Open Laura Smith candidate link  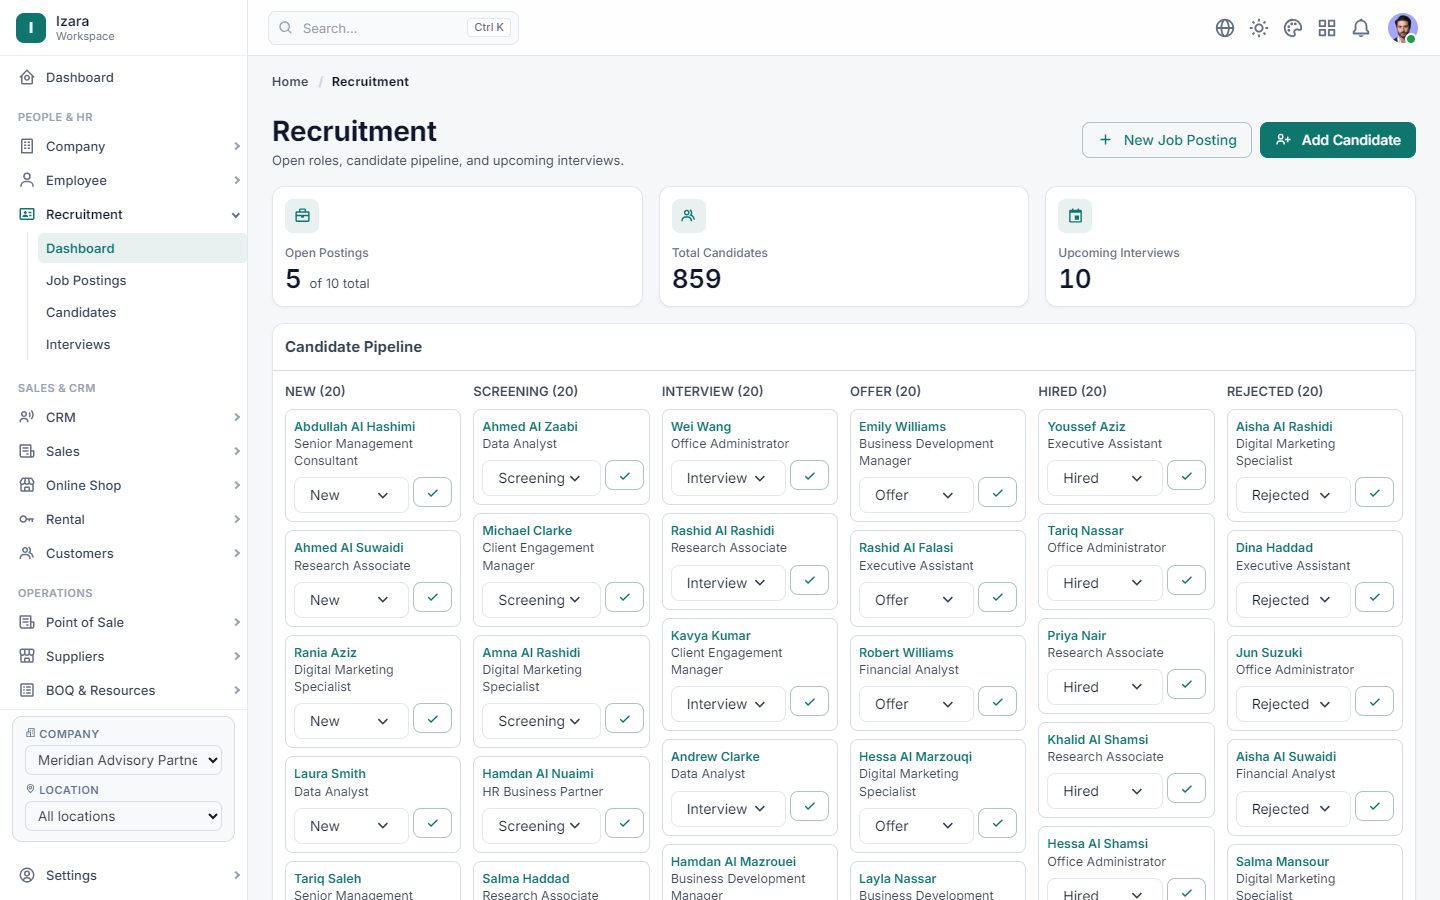(x=330, y=774)
